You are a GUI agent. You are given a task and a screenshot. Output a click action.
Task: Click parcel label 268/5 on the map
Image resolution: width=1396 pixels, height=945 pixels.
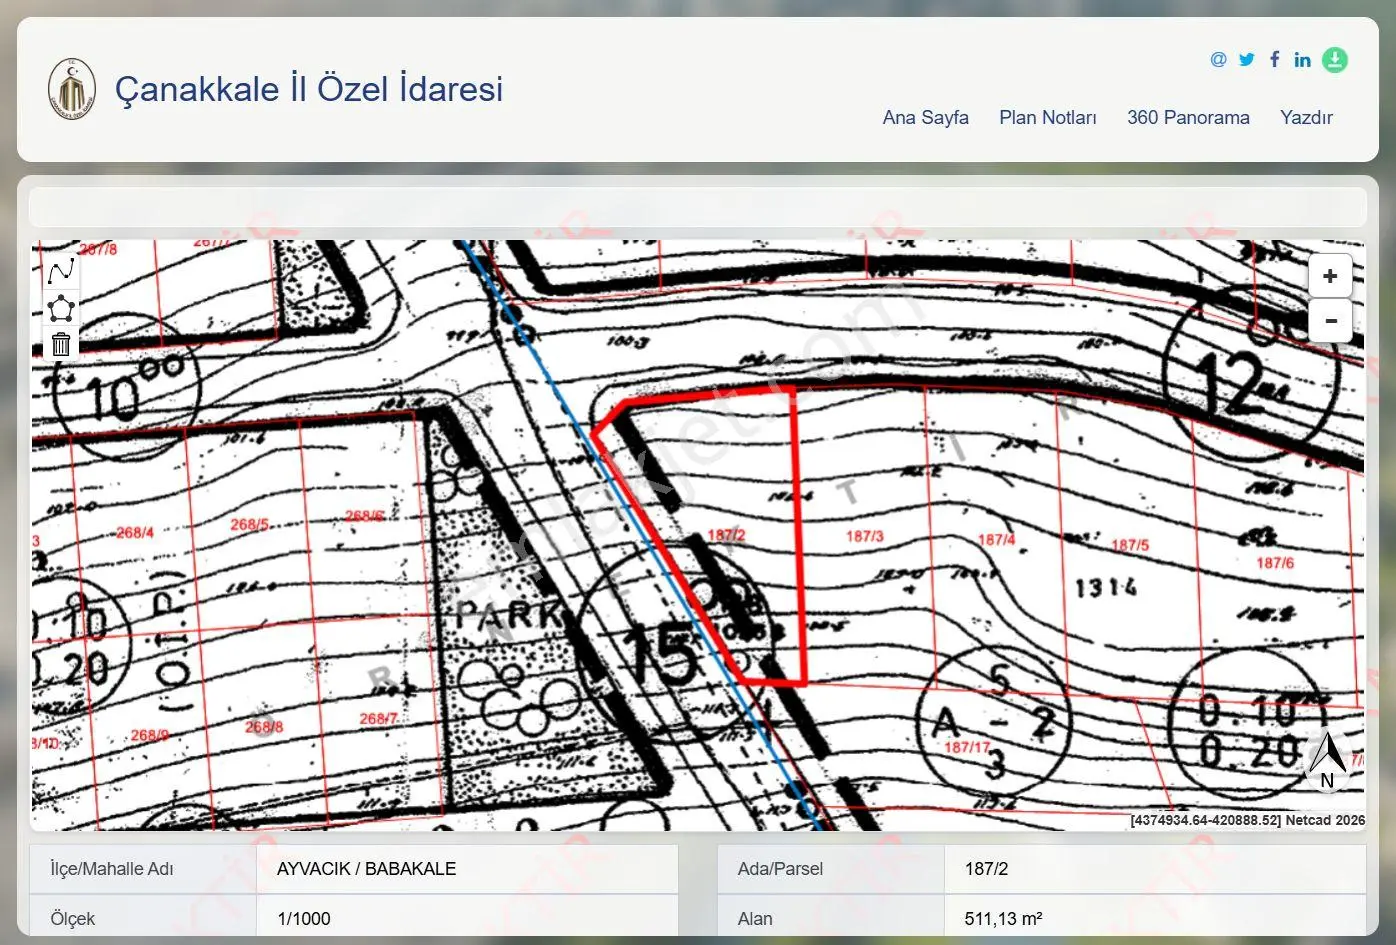249,524
